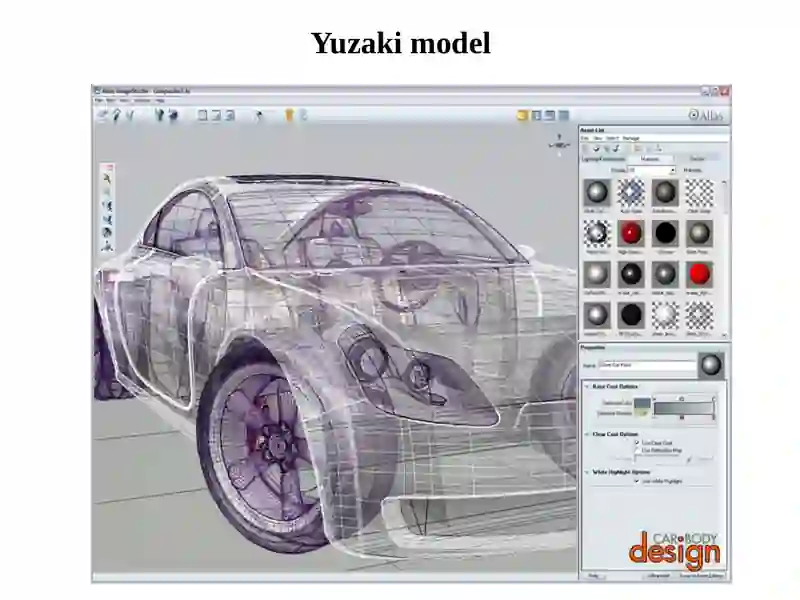Screen dimensions: 800x600
Task: Open the Display dropdown in the Asset List
Action: 652,170
